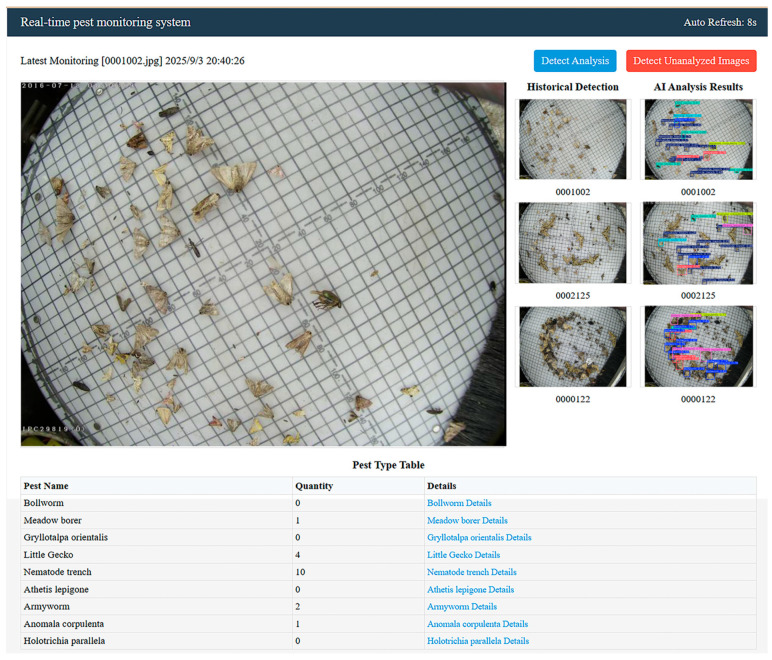Click the Detect Analysis button
The image size is (772, 660).
575,61
